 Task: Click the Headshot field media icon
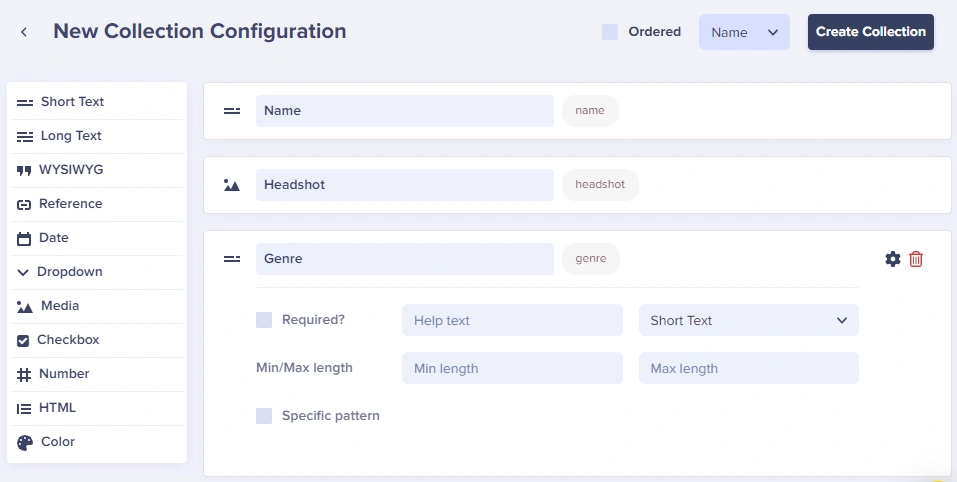232,185
